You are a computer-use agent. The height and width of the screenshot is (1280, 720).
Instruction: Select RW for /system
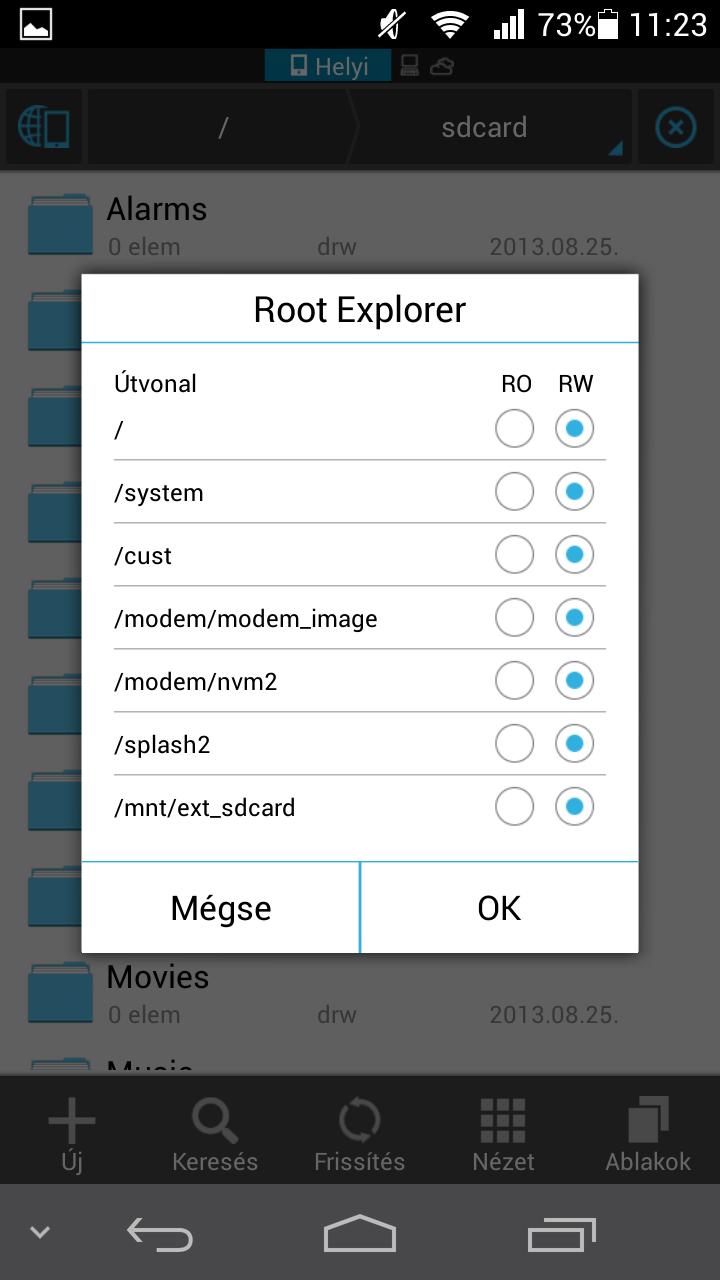coord(574,492)
